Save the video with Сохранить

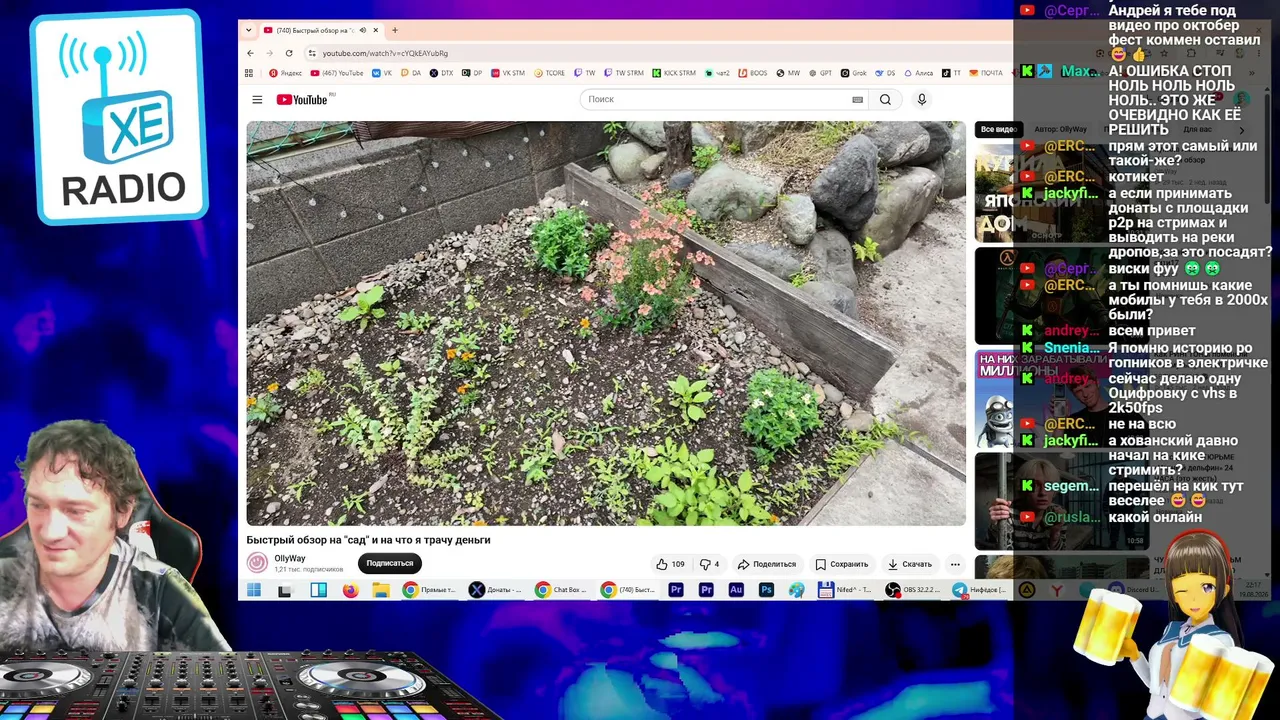[x=842, y=564]
